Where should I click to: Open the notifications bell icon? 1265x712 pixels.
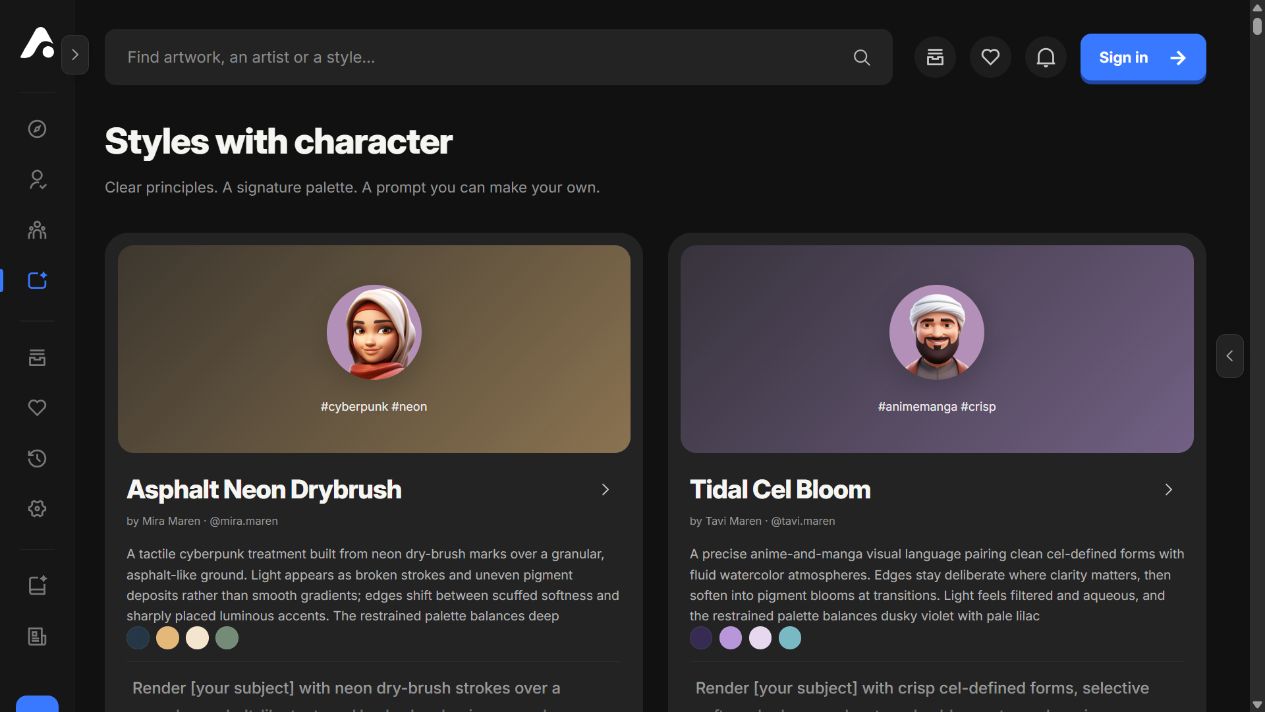click(x=1045, y=57)
